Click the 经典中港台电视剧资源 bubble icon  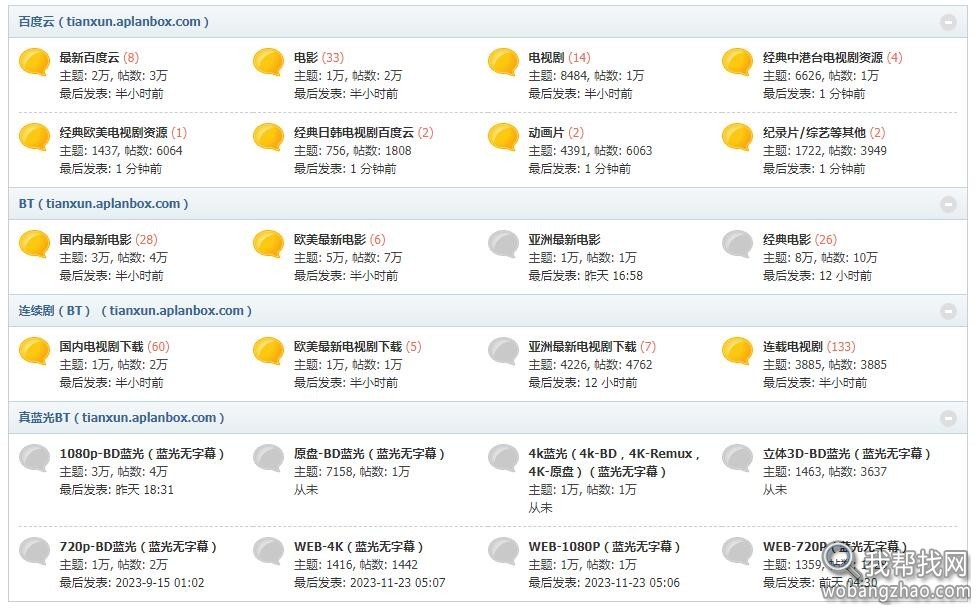738,62
